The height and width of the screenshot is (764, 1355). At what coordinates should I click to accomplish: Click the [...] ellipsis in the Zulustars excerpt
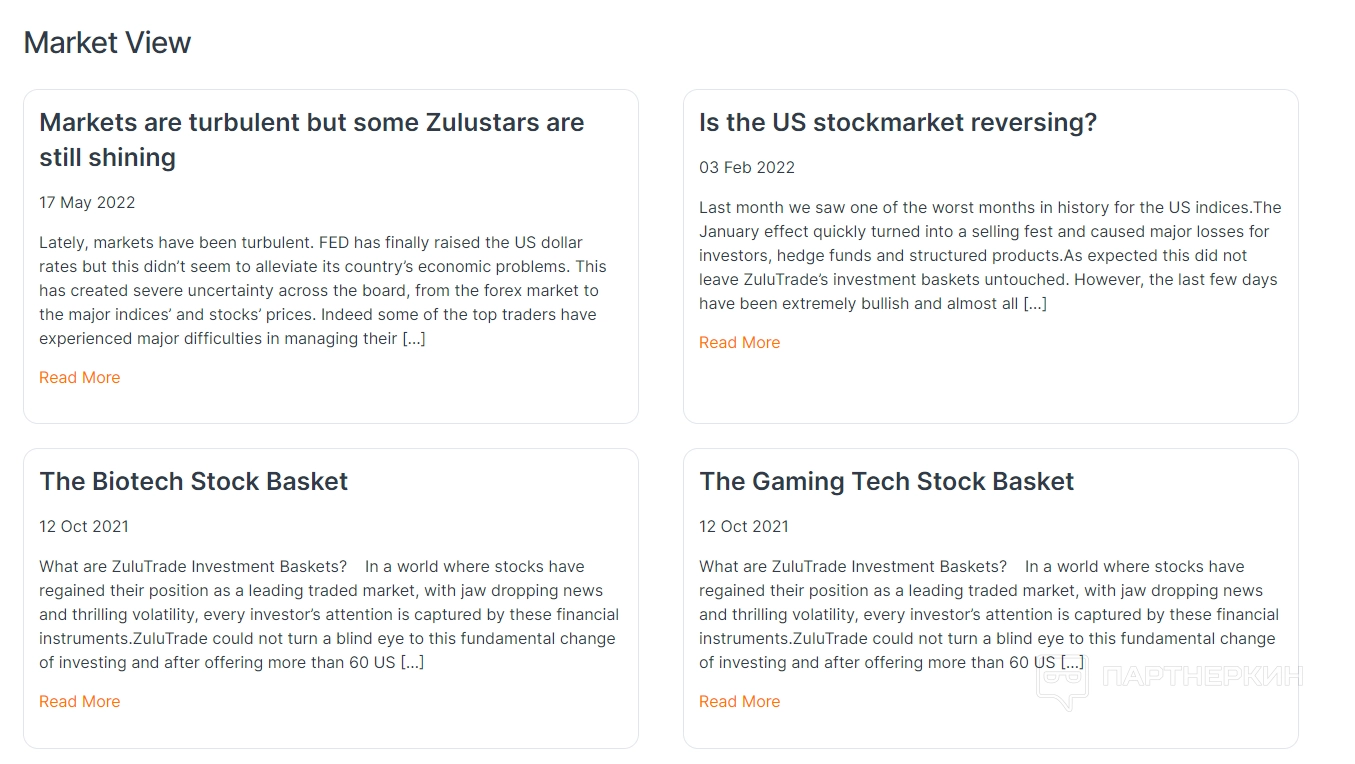pos(414,338)
